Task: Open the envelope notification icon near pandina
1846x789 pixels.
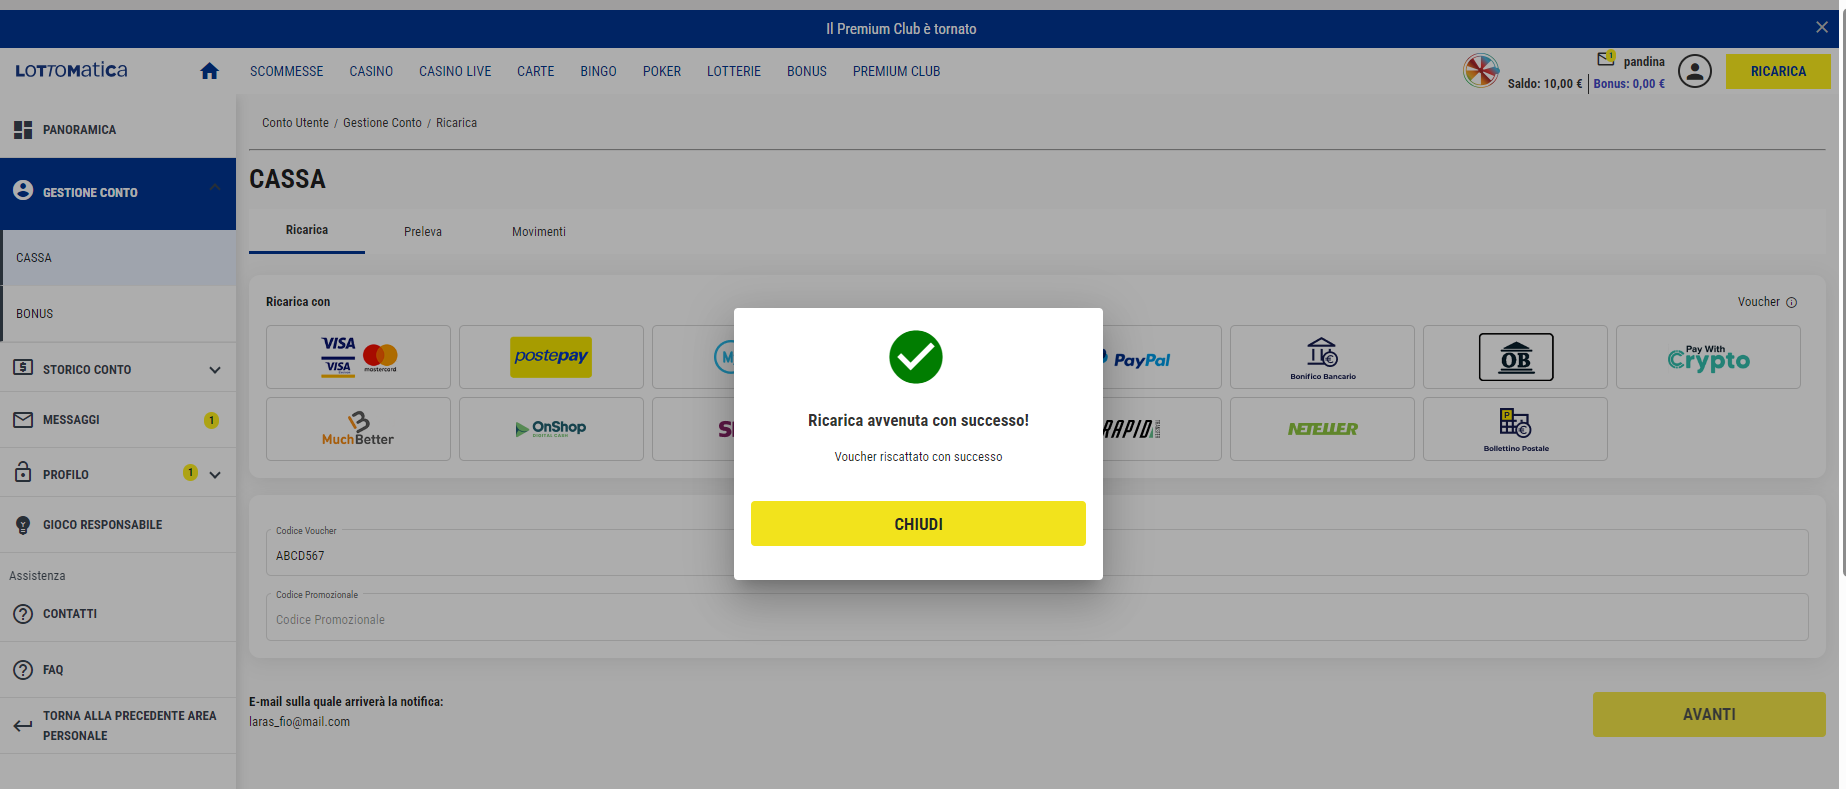Action: 1605,59
